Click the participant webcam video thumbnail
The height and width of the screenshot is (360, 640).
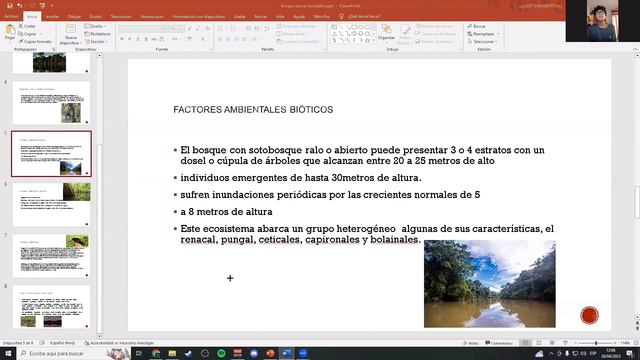click(x=602, y=21)
